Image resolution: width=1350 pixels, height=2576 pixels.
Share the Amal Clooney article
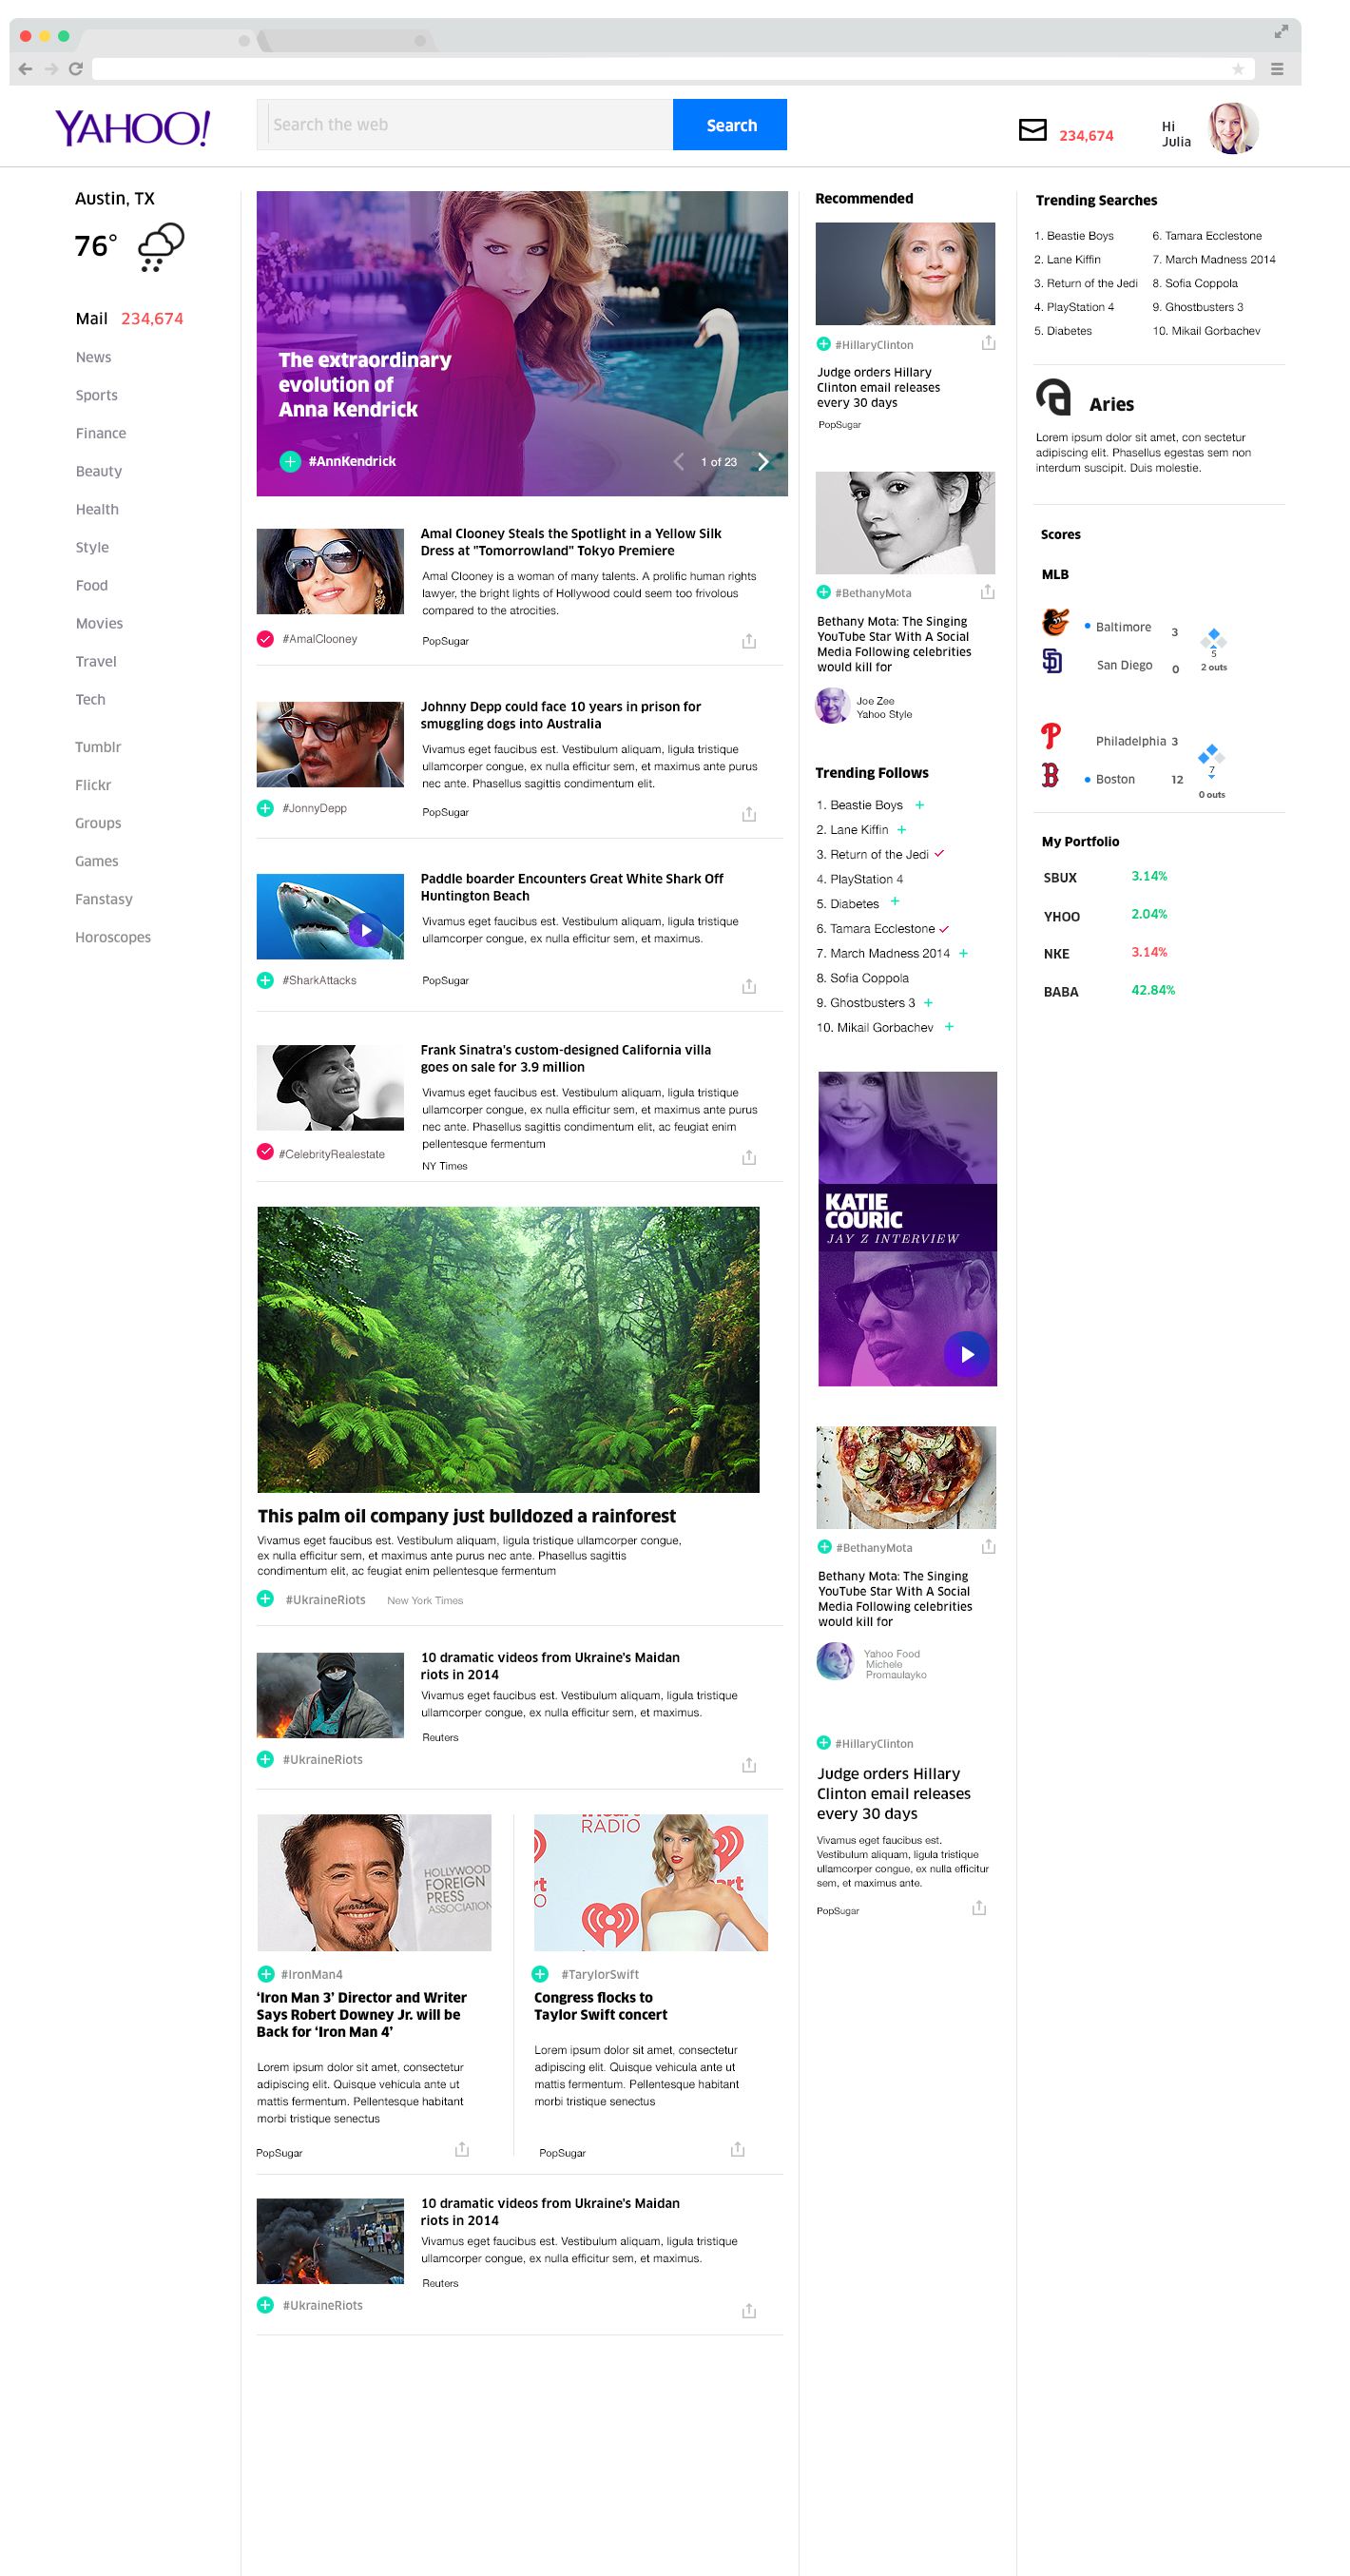point(749,641)
